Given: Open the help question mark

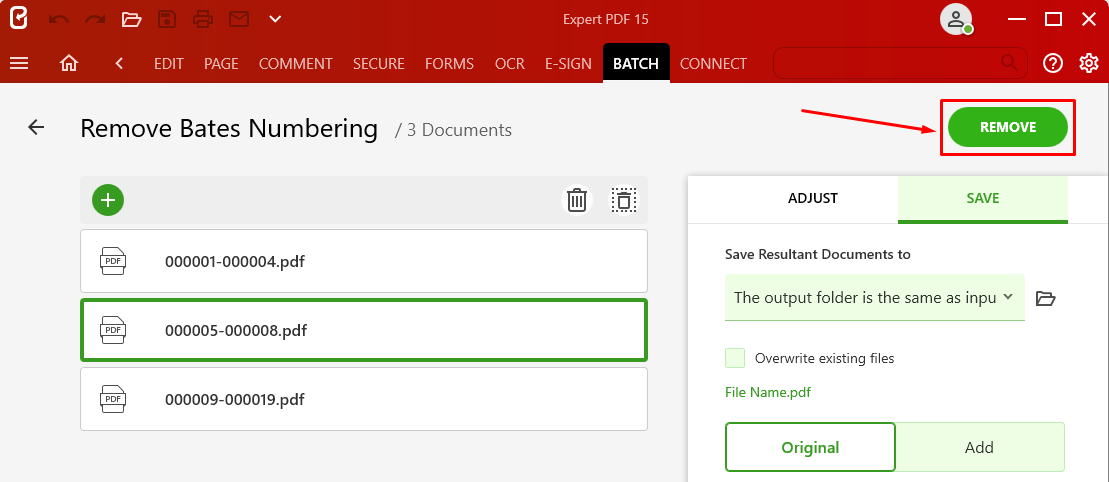Looking at the screenshot, I should (1053, 63).
